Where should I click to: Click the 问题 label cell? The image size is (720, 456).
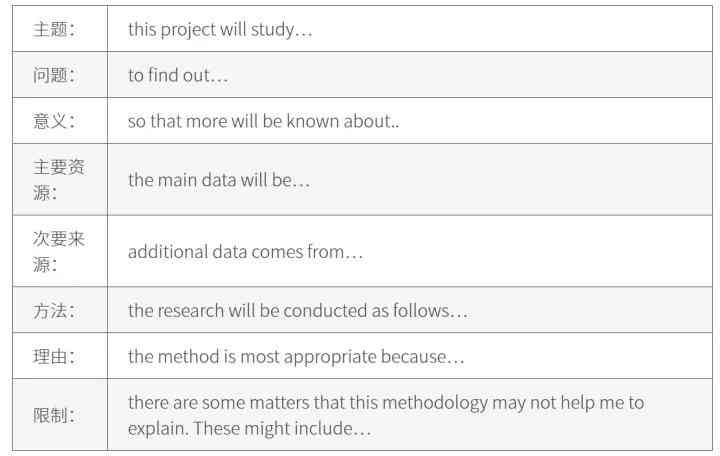pyautogui.click(x=60, y=74)
